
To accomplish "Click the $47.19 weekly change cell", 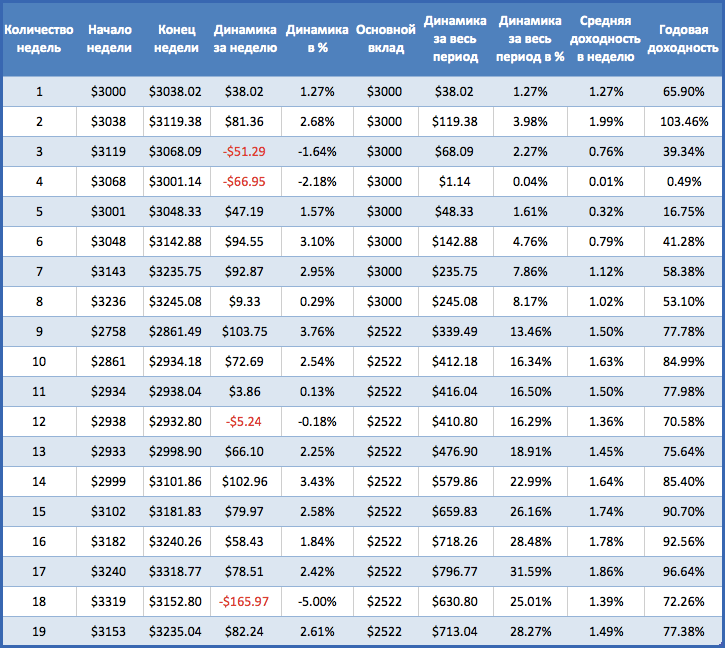I will coord(244,212).
